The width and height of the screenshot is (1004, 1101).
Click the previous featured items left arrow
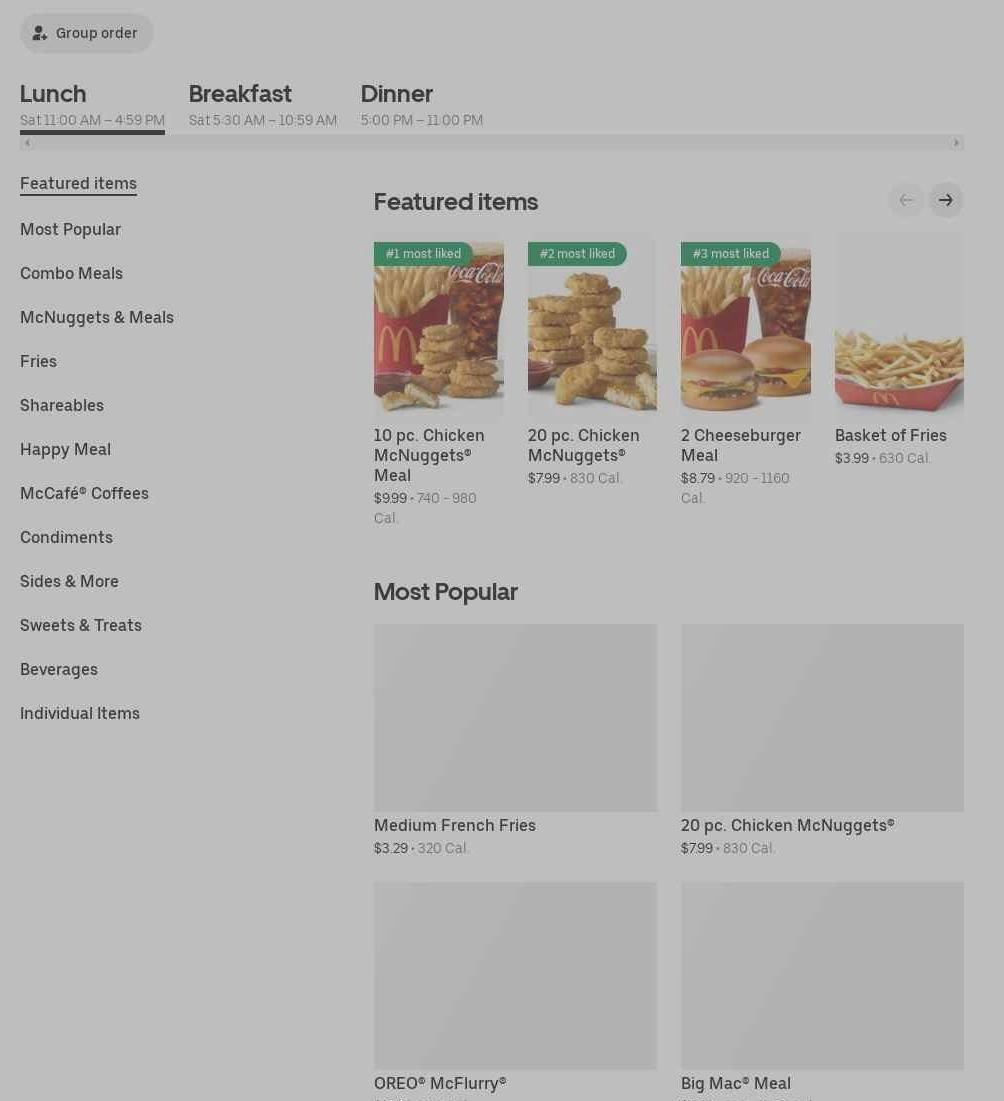click(905, 200)
